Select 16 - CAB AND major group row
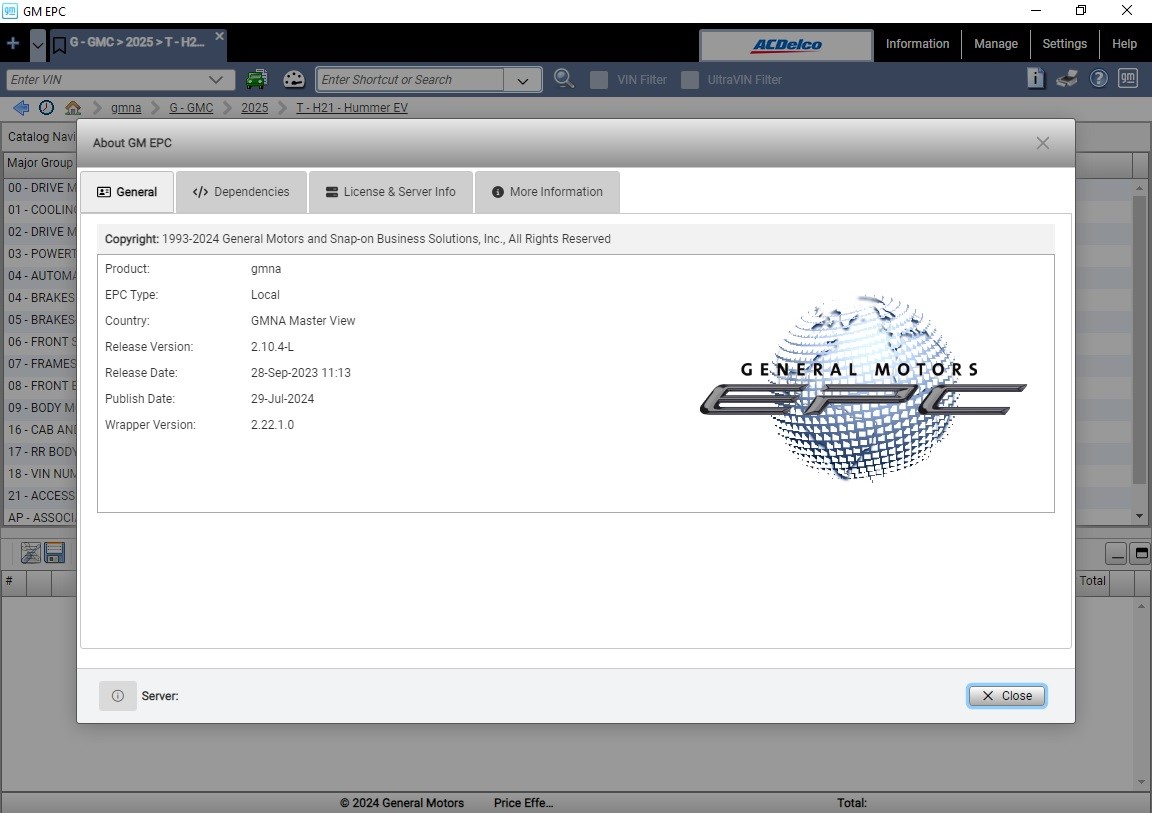 [x=40, y=430]
